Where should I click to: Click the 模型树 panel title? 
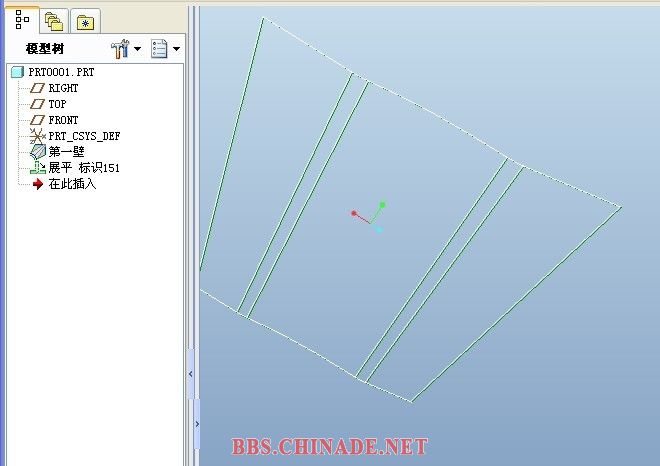click(x=45, y=48)
